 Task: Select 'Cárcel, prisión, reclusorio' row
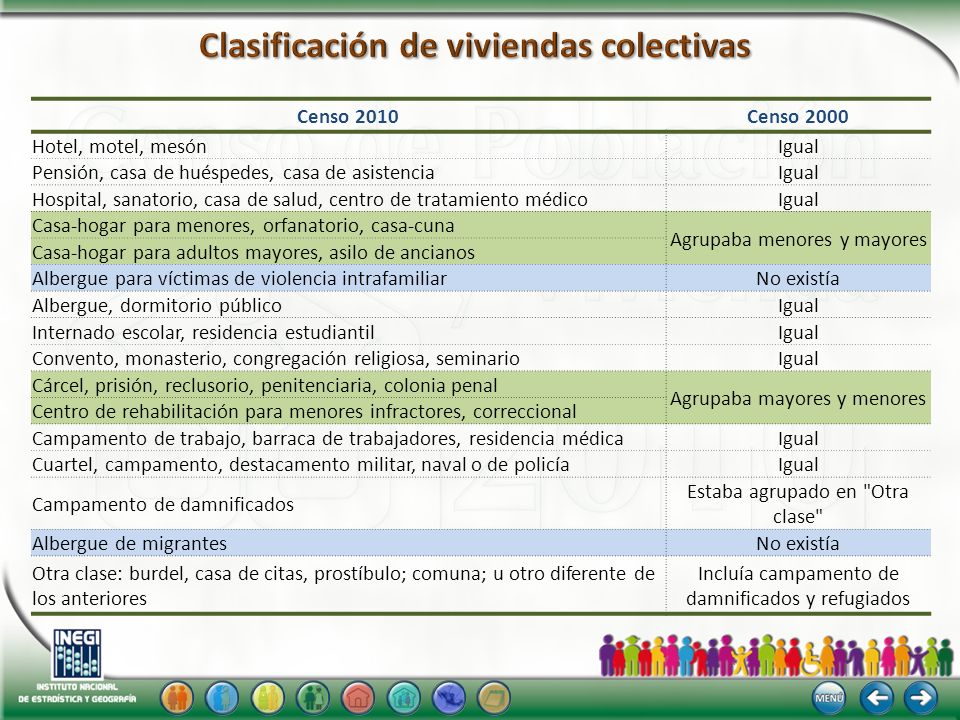tap(348, 385)
